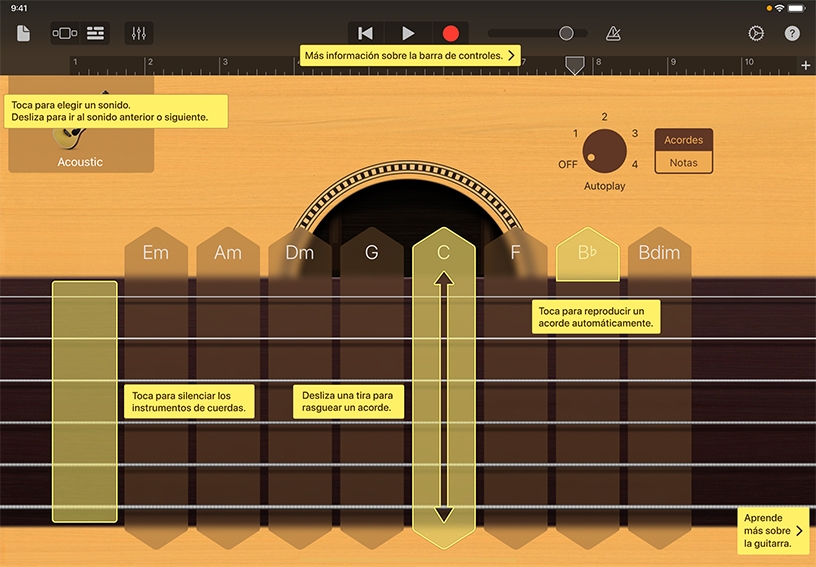Click 'Toca para elegir un sonido' tip
Screen dimensions: 816x567
click(116, 111)
